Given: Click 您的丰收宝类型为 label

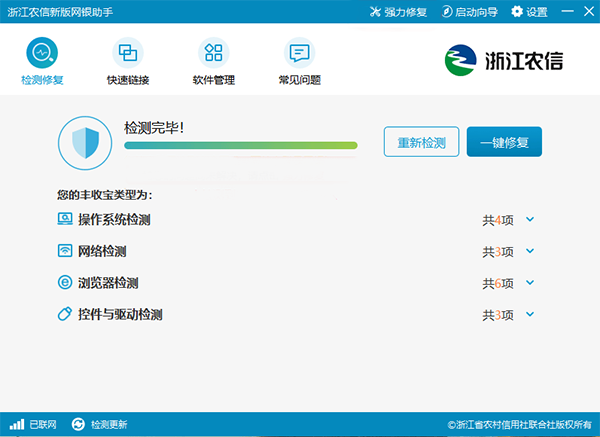Looking at the screenshot, I should coord(104,195).
